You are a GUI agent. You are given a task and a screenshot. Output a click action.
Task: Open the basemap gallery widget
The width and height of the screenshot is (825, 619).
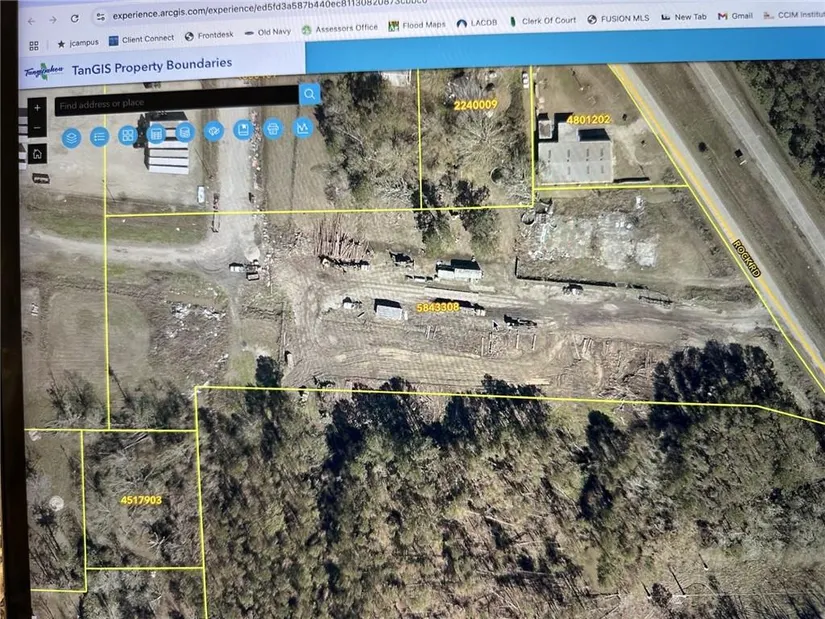pos(128,136)
